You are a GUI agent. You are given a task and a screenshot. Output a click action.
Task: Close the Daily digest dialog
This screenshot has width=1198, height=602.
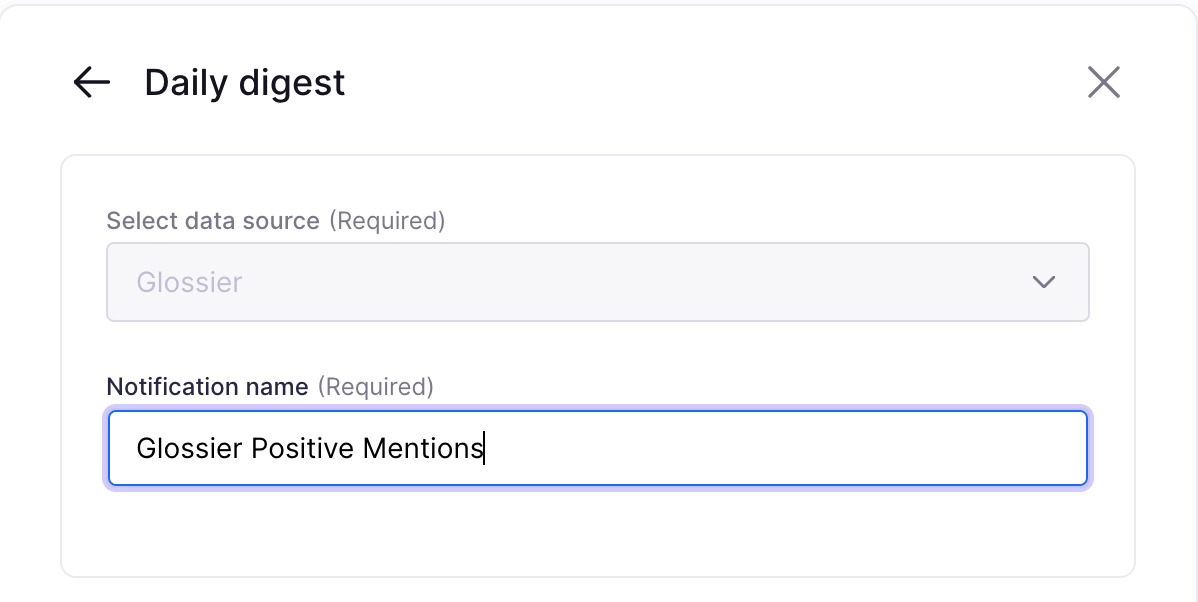click(x=1103, y=82)
